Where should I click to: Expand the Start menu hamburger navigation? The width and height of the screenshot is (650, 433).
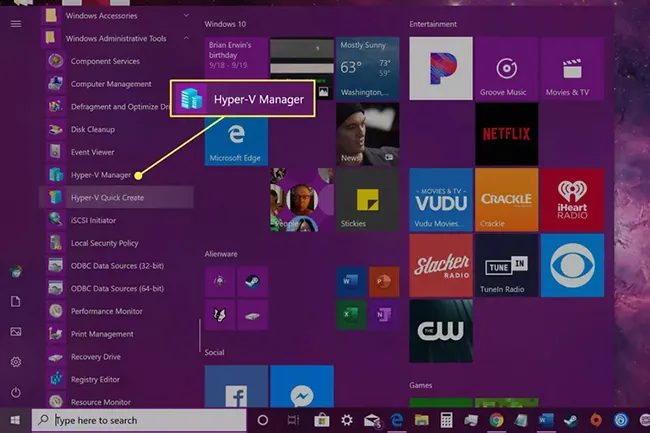(x=16, y=24)
